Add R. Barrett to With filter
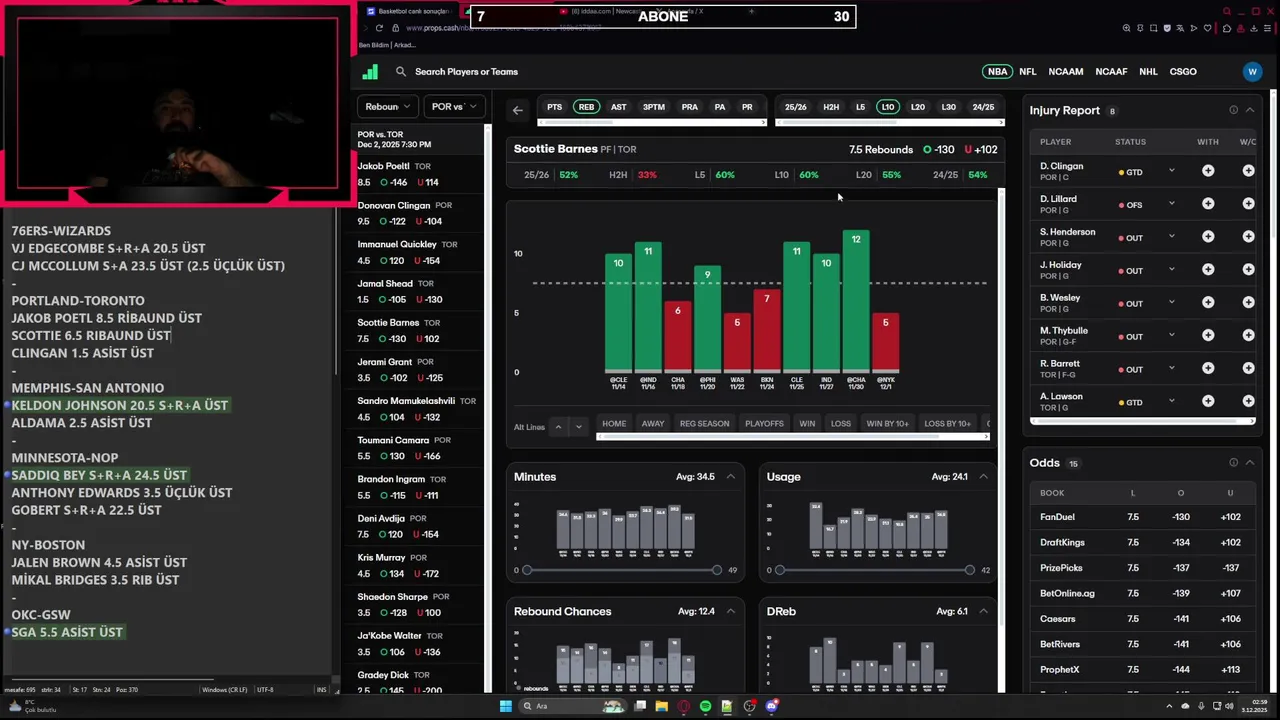 1208,369
